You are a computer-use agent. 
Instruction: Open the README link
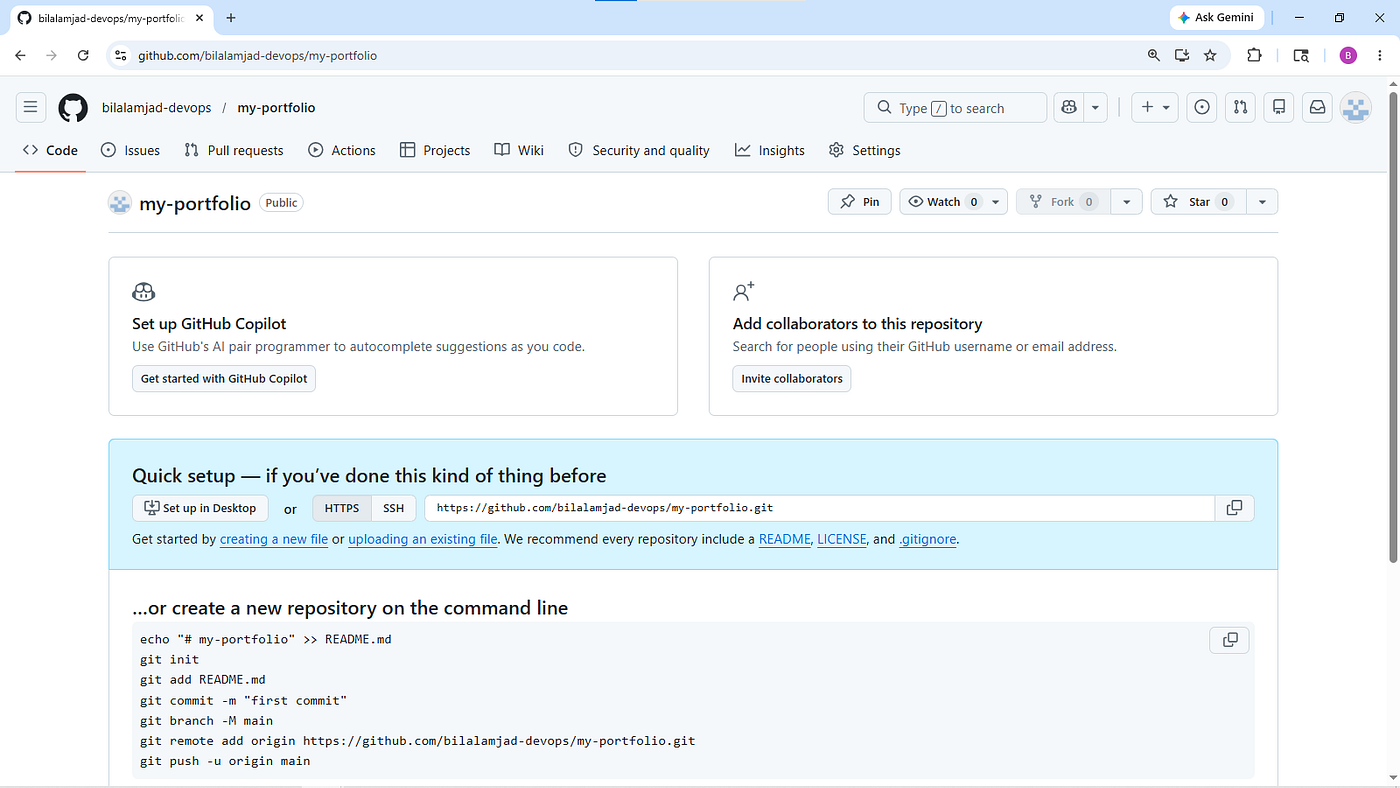tap(785, 539)
